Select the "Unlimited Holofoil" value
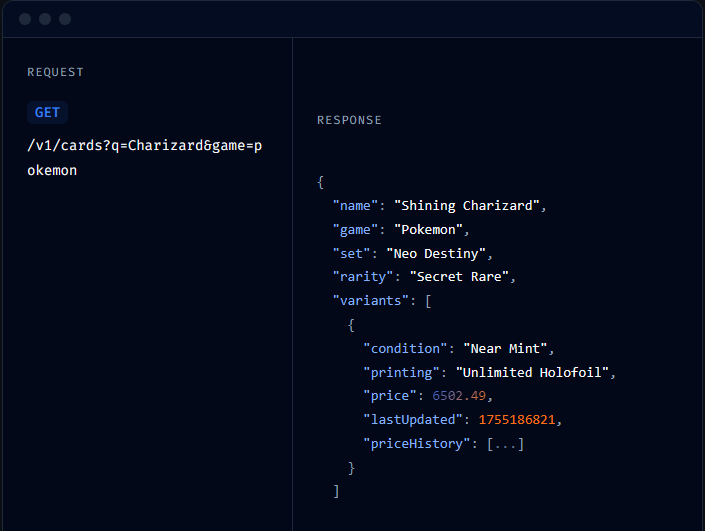705x531 pixels. (x=532, y=373)
